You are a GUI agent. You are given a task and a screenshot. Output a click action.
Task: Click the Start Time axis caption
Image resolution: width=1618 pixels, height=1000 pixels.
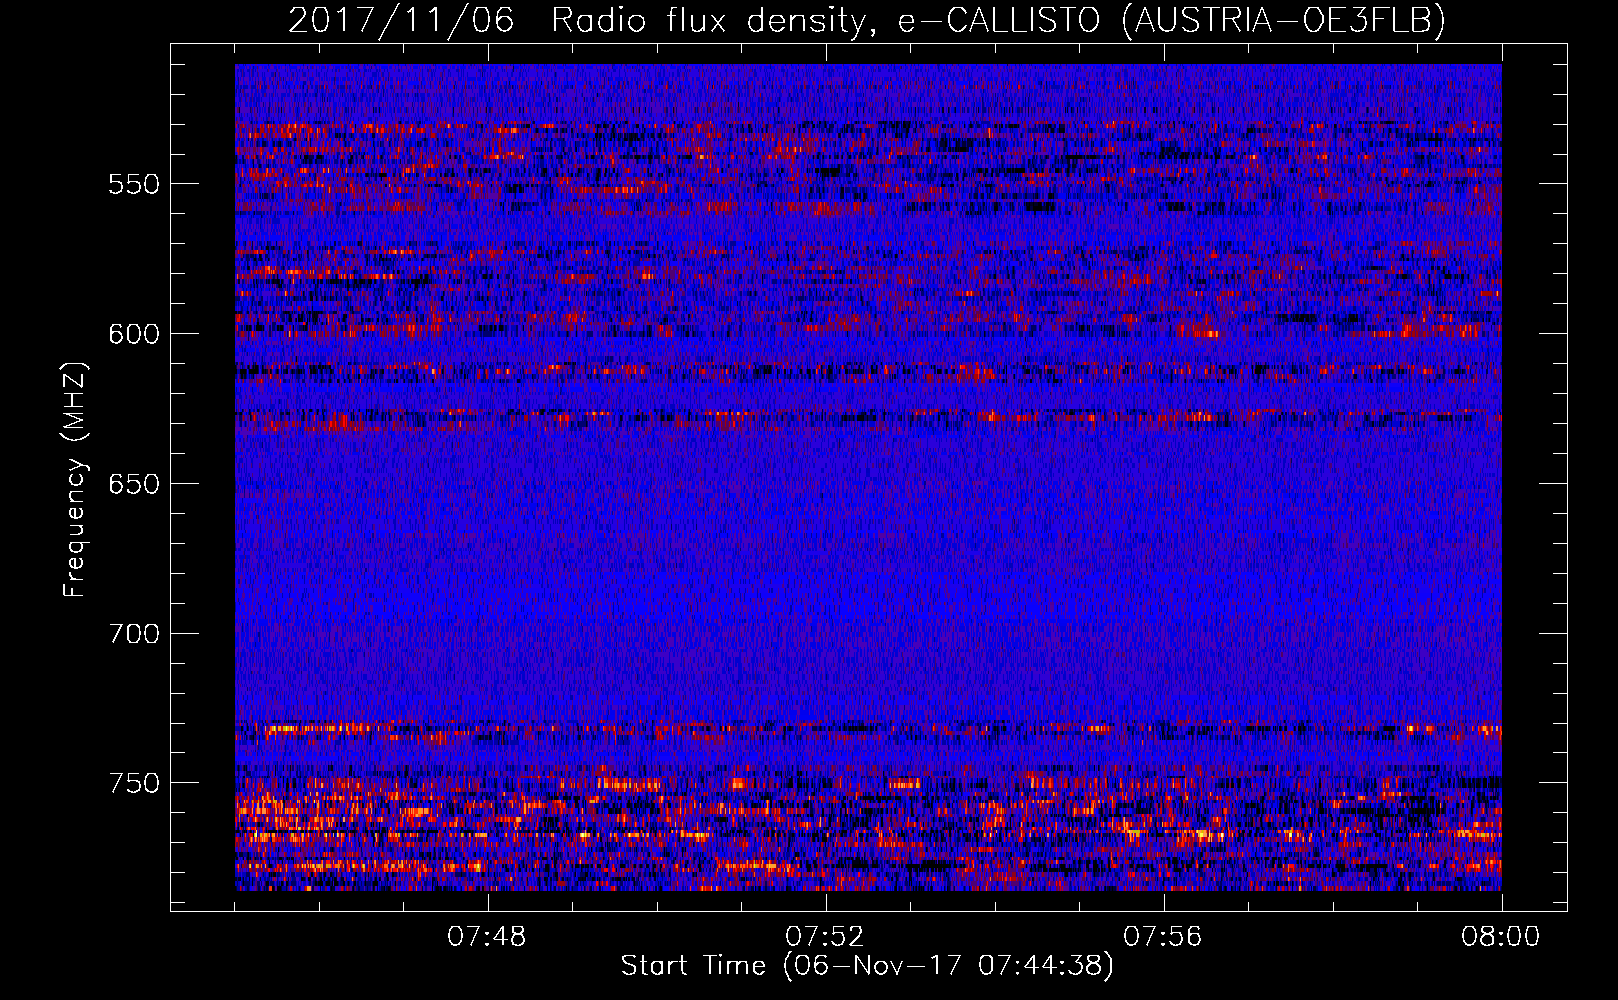click(867, 966)
